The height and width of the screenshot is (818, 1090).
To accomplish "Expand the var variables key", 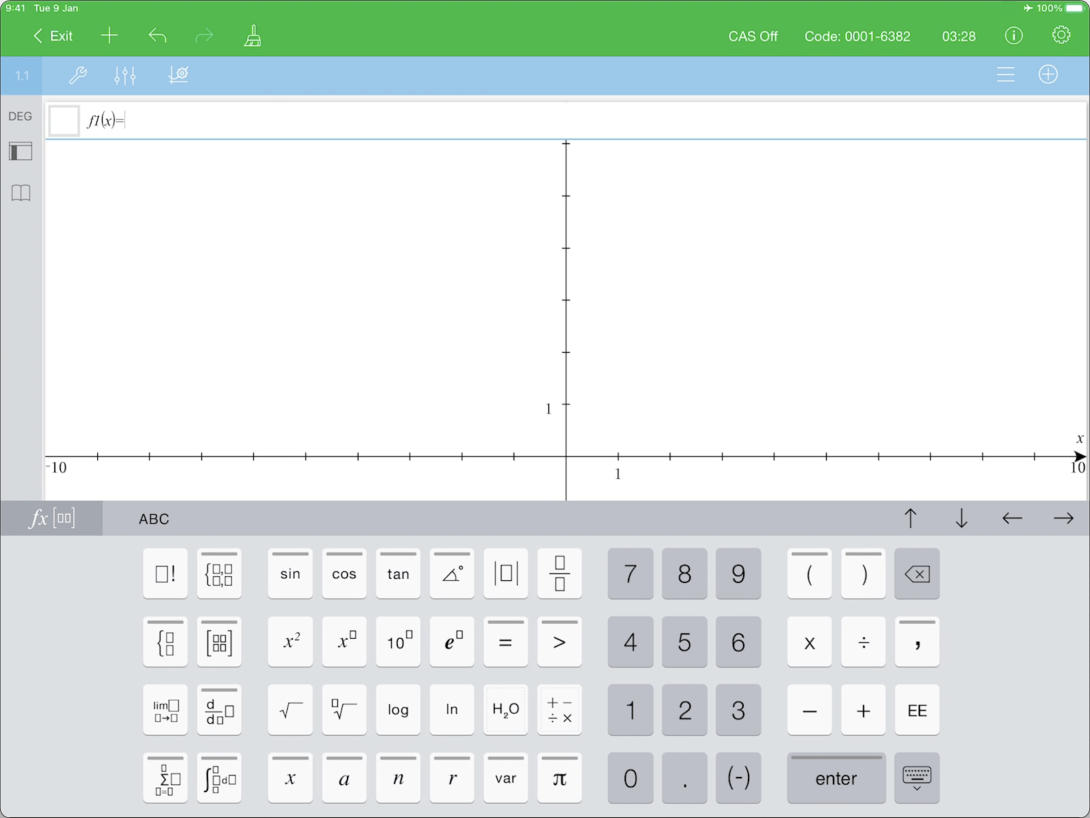I will pyautogui.click(x=505, y=778).
